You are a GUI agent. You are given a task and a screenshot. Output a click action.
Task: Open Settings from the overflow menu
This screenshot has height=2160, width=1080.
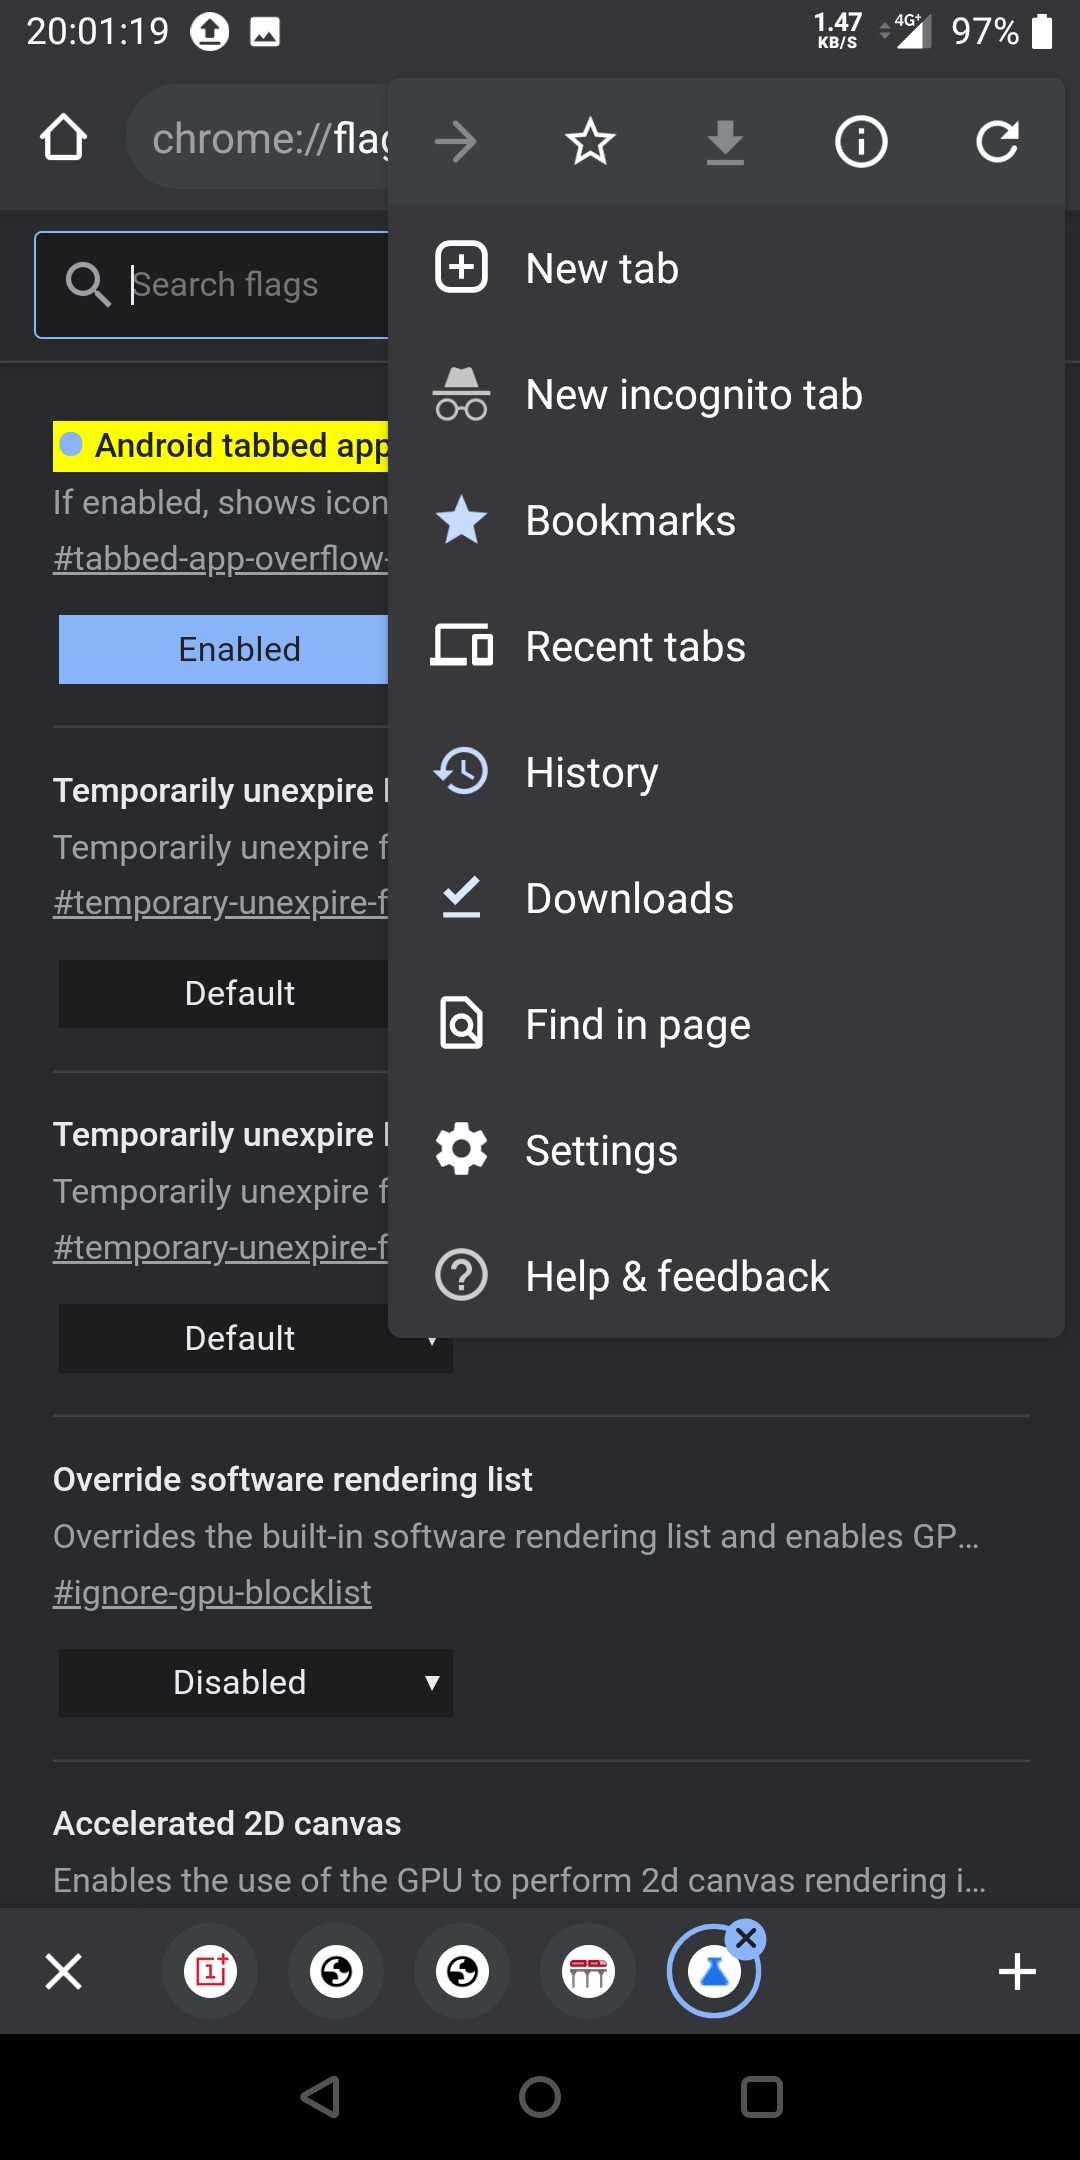tap(601, 1151)
